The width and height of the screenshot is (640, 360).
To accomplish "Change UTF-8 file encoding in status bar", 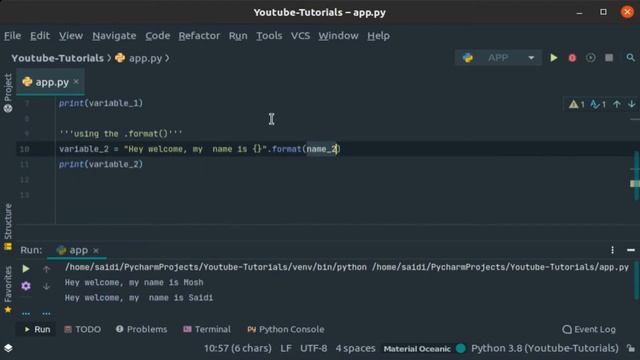I will tap(313, 348).
